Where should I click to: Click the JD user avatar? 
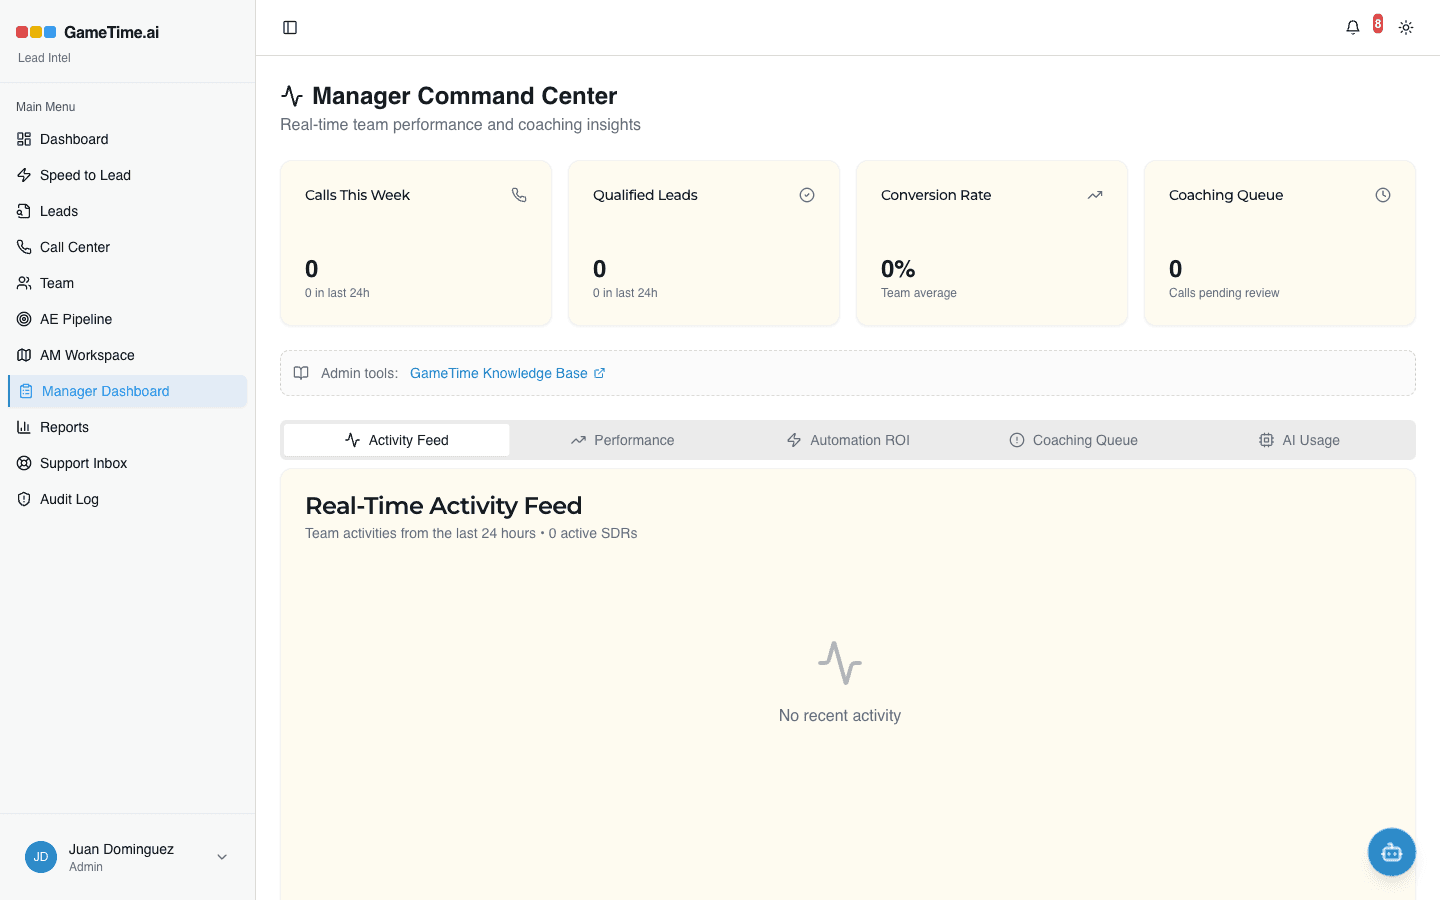41,857
